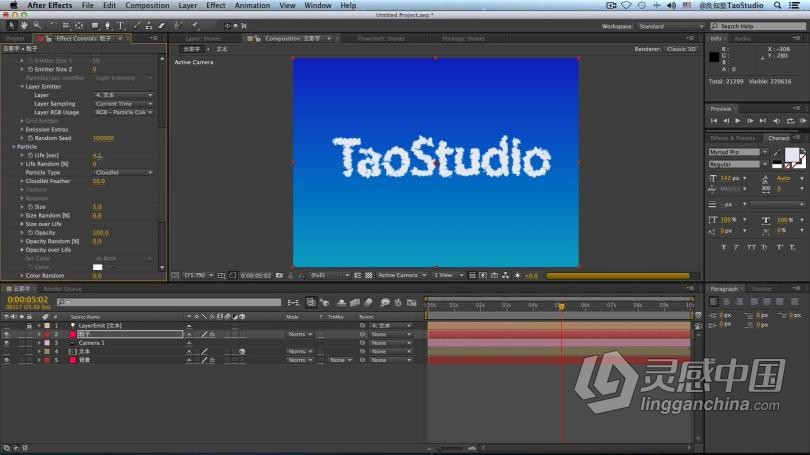This screenshot has height=455, width=810.
Task: Collapse the Particle group
Action: tap(14, 147)
